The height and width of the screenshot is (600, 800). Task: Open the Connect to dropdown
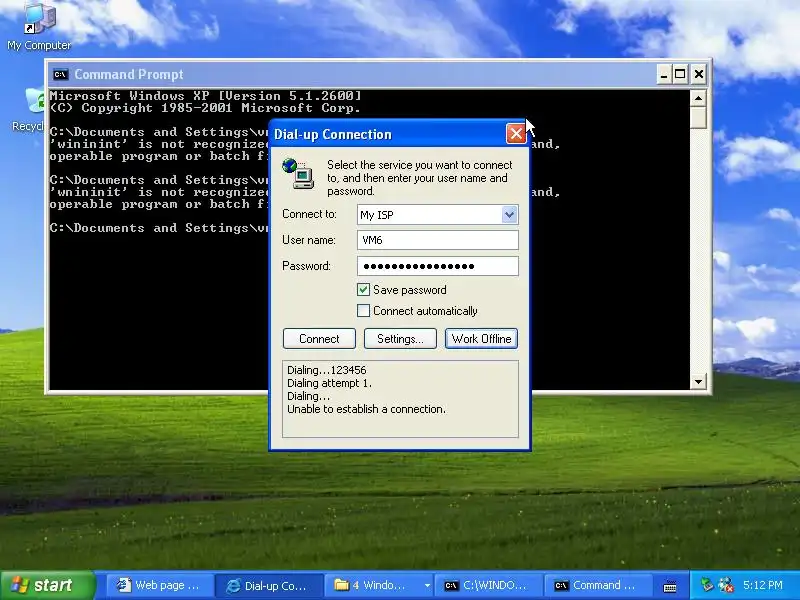[509, 215]
